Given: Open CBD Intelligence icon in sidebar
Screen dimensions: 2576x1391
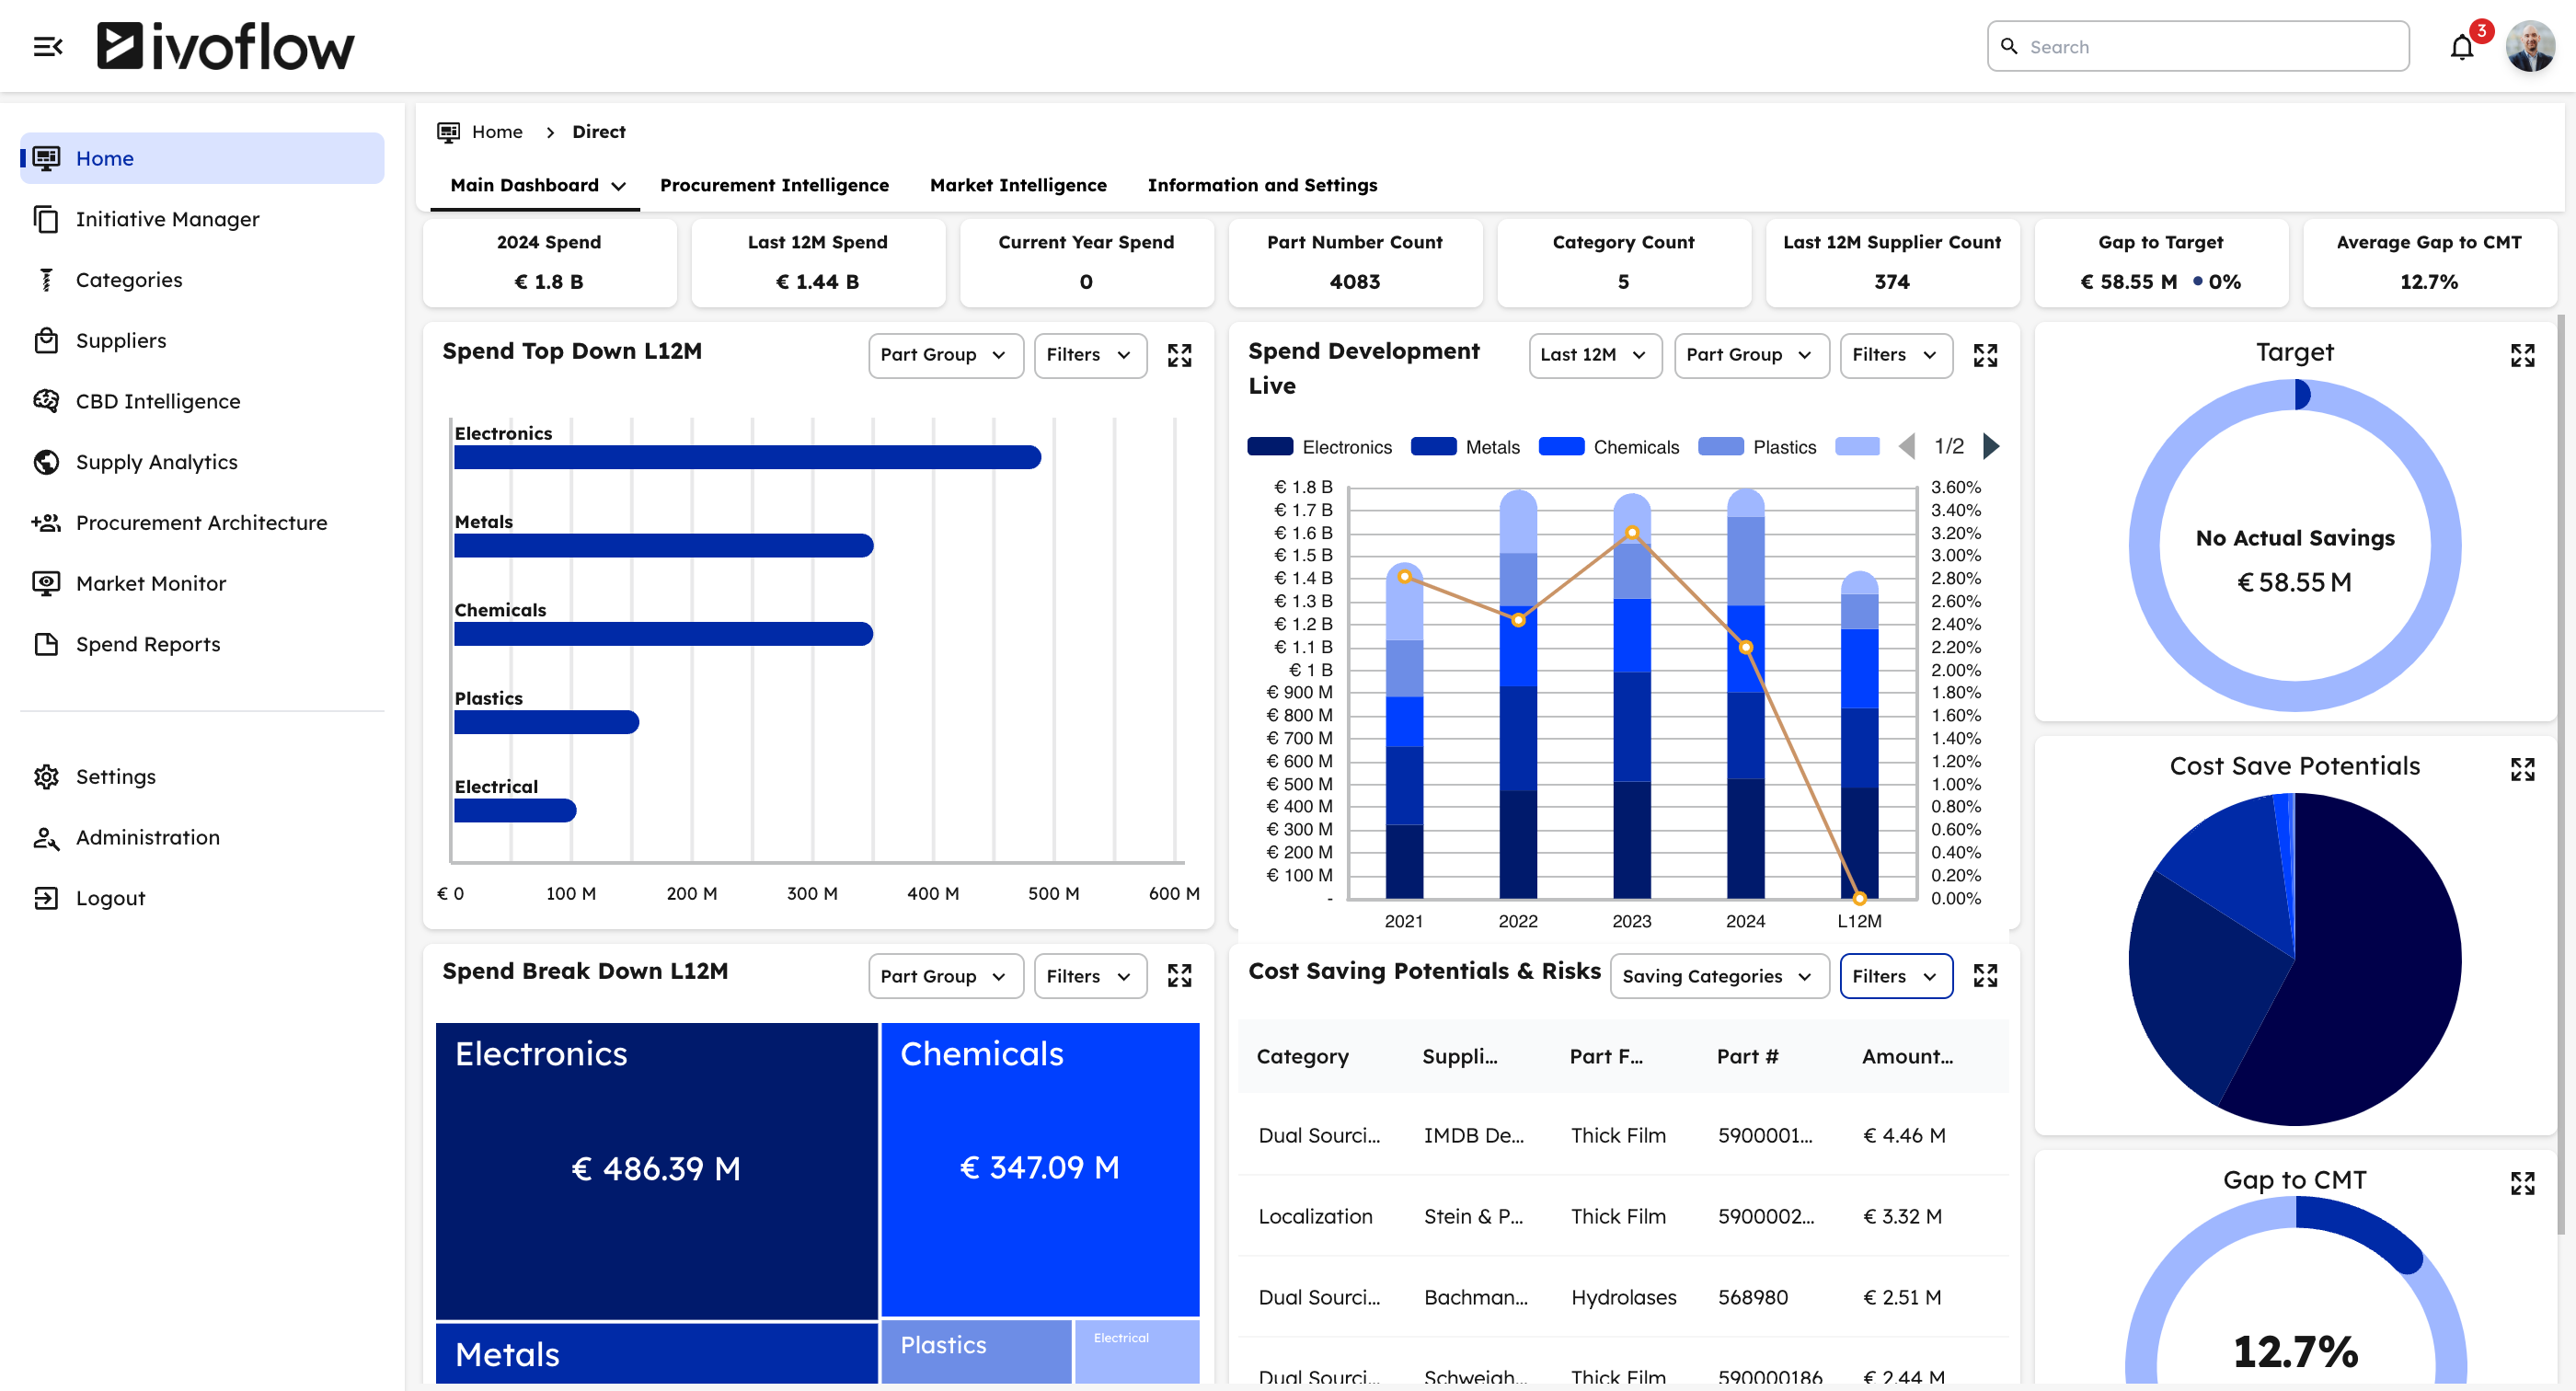Looking at the screenshot, I should (x=46, y=401).
